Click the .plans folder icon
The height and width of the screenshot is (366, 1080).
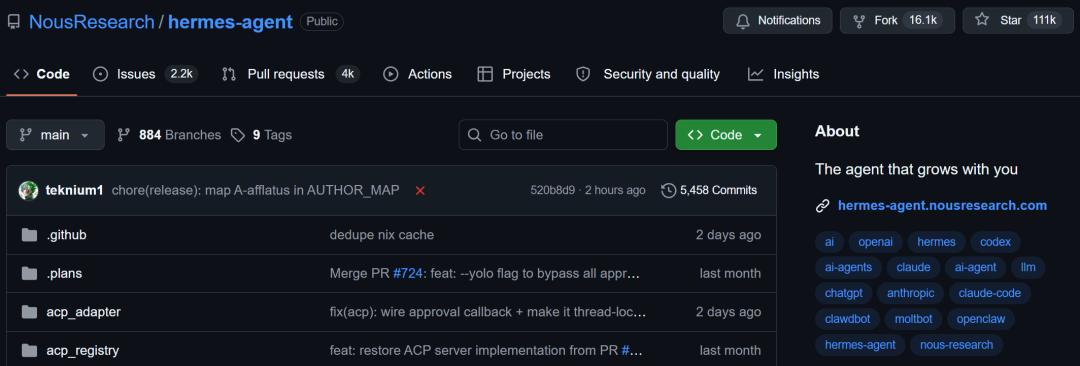pyautogui.click(x=29, y=274)
